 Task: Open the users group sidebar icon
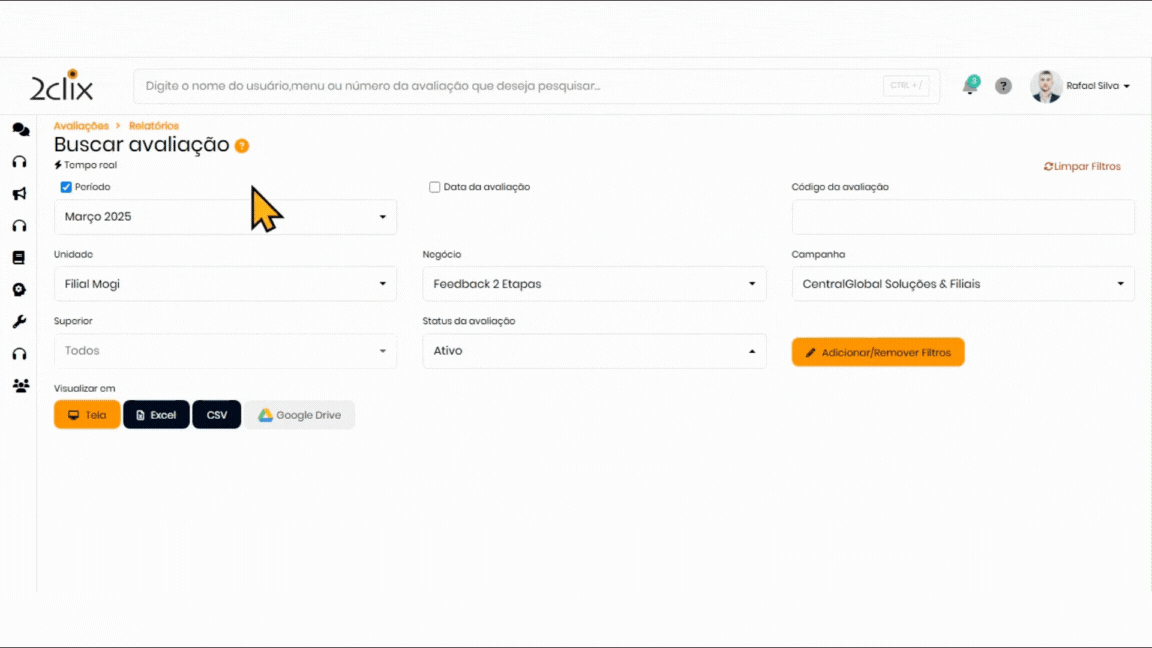coord(20,386)
